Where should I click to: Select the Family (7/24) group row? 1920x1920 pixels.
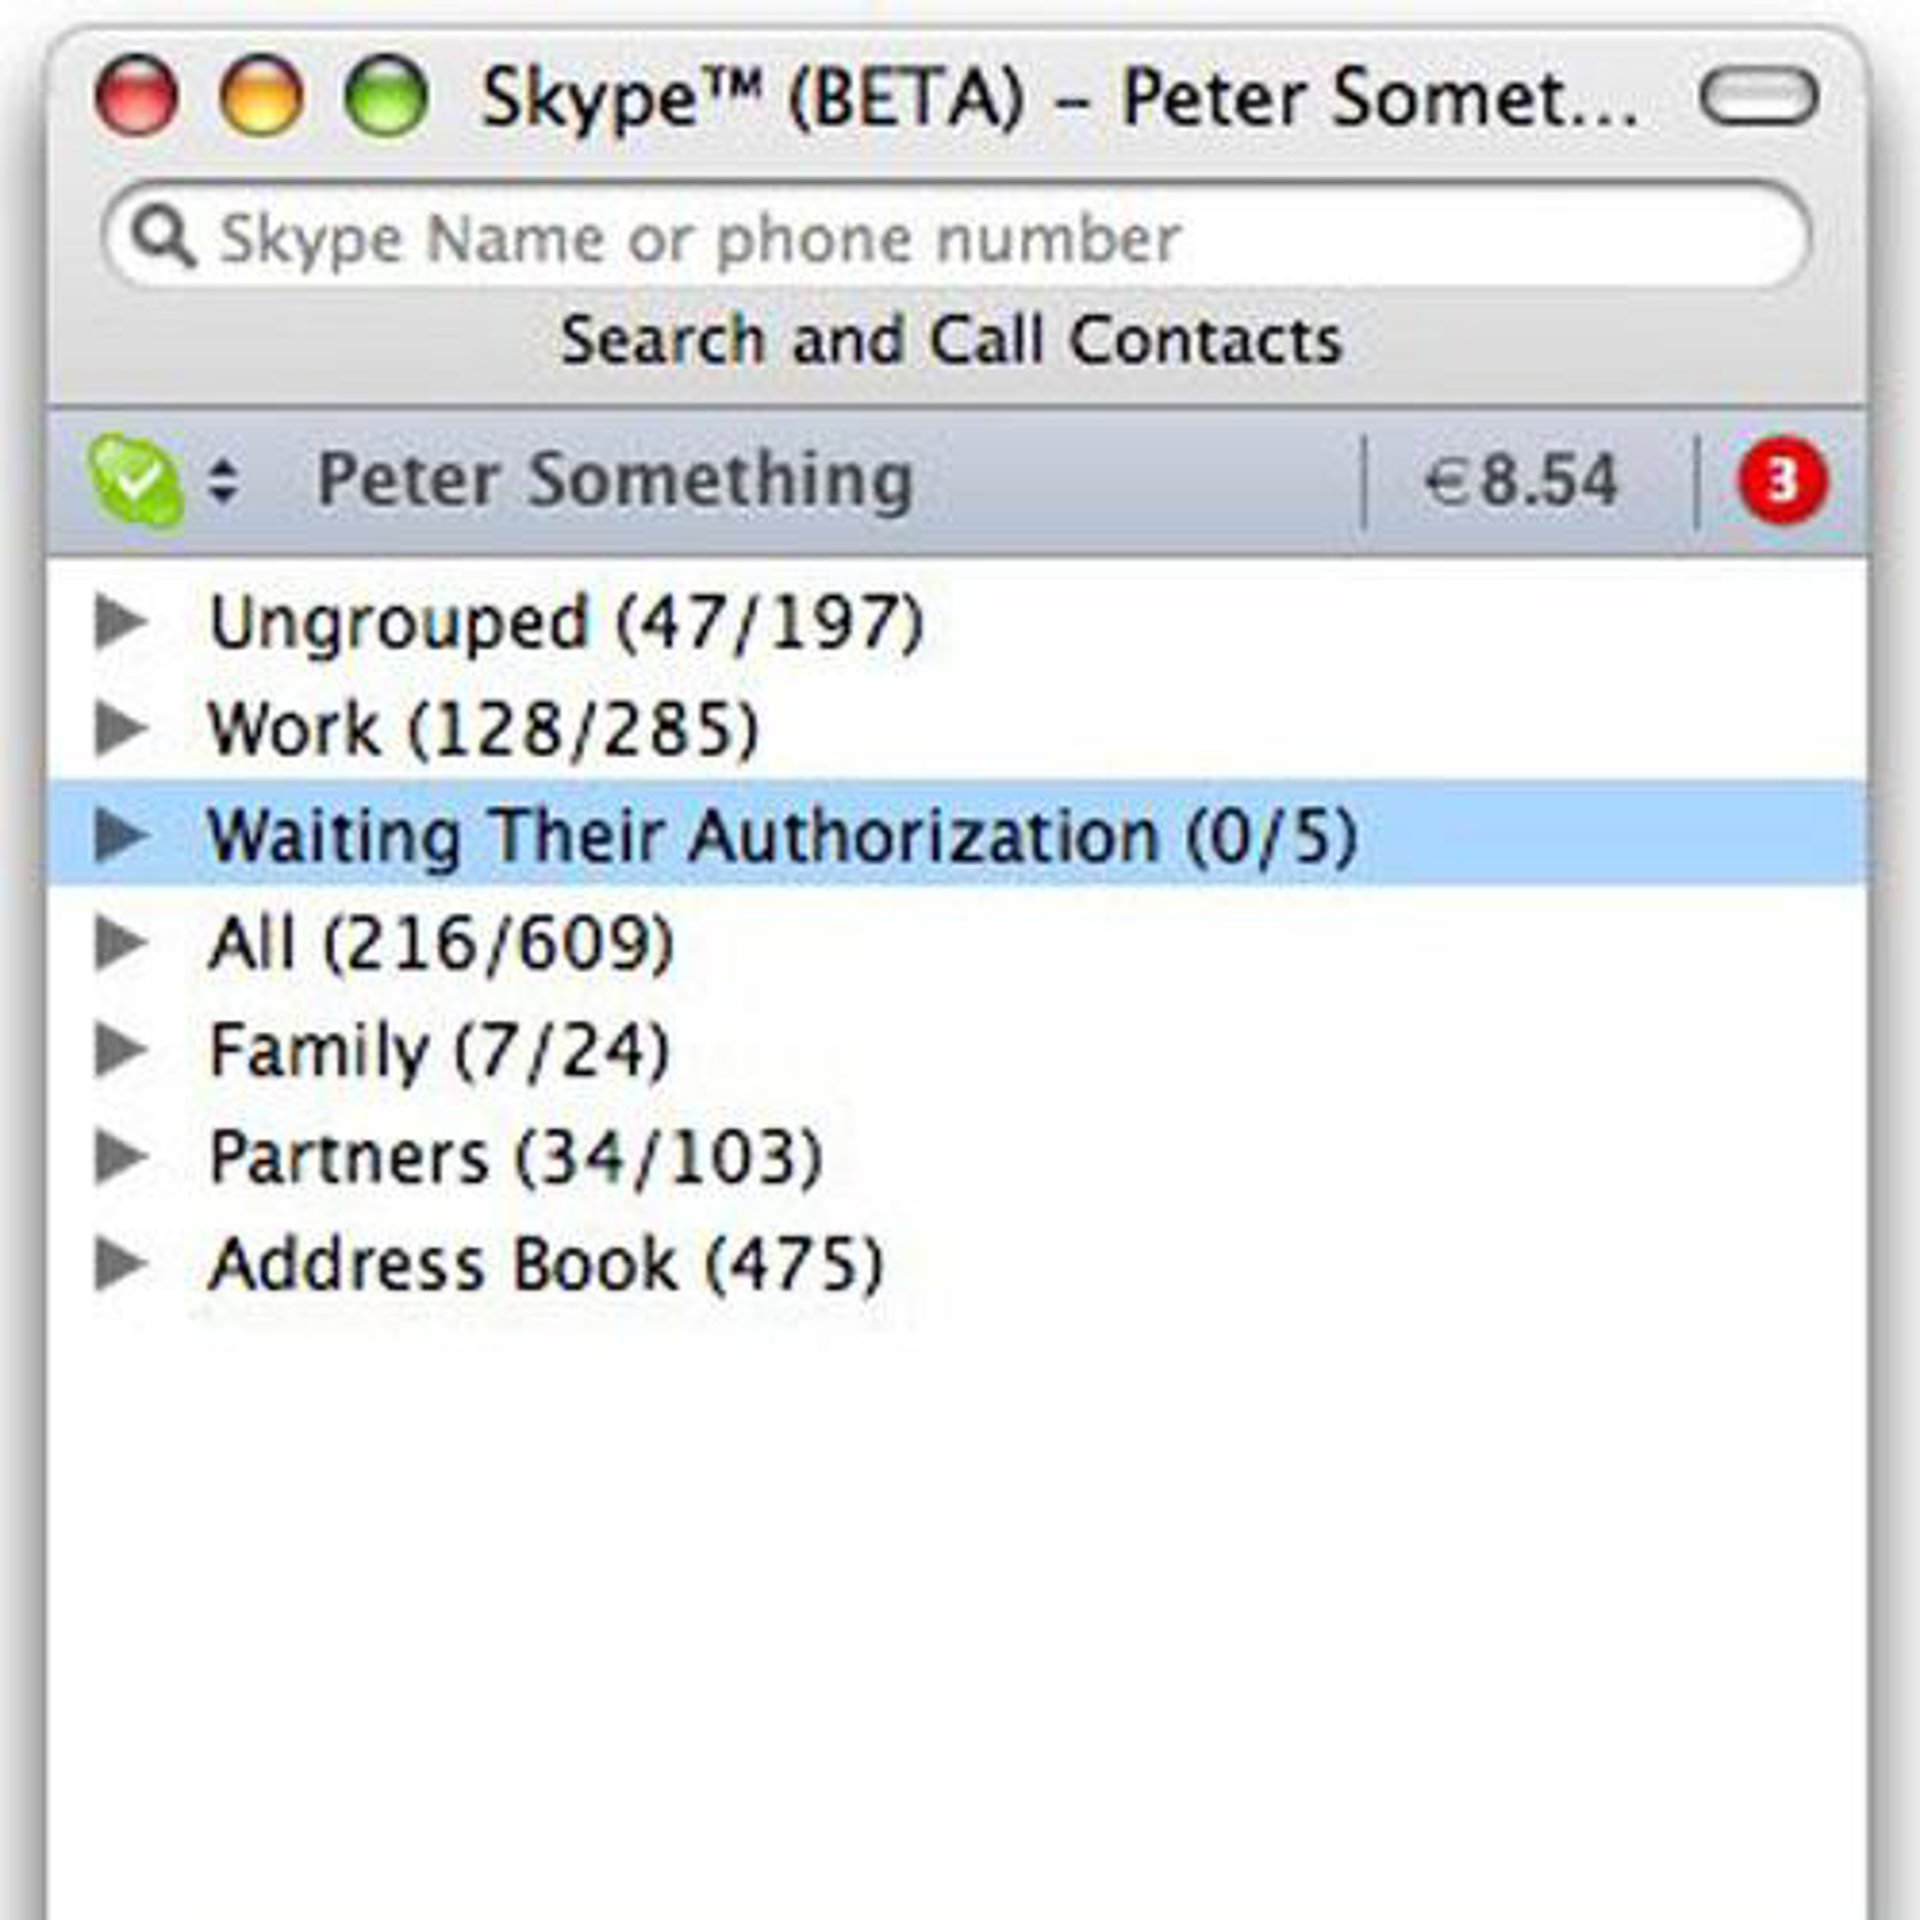click(x=438, y=1049)
